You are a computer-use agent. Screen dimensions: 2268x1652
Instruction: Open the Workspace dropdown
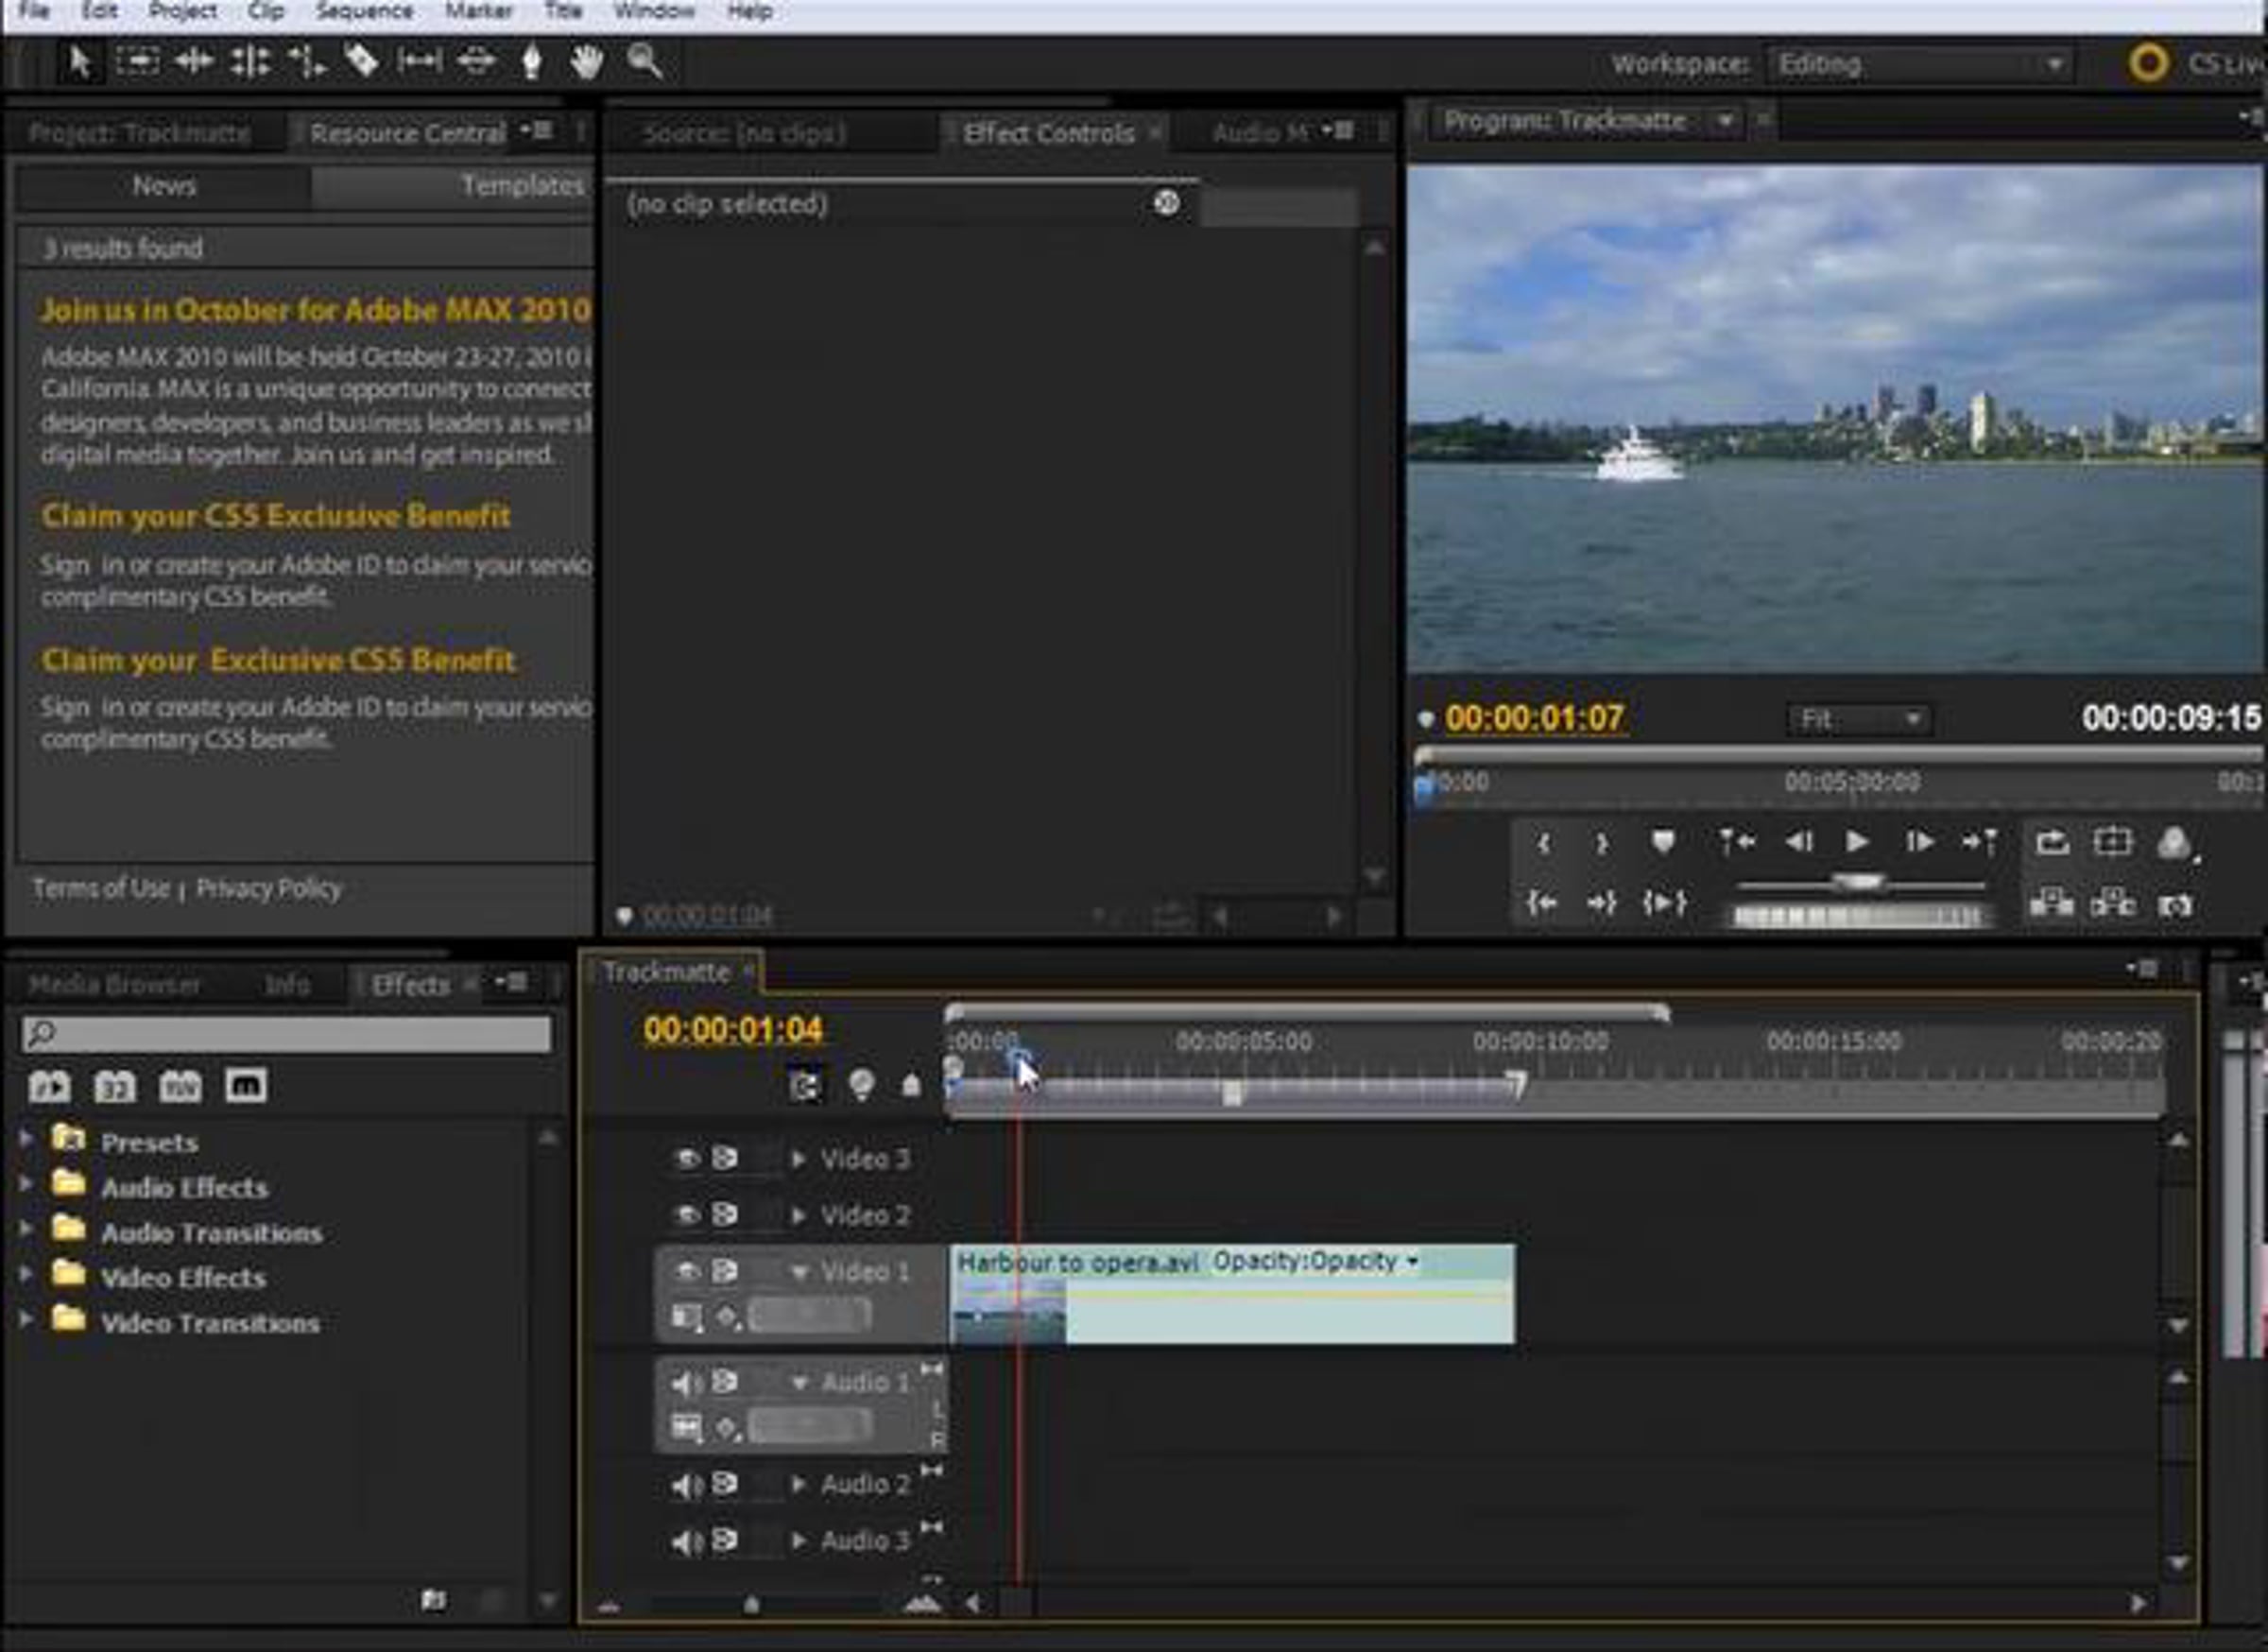coord(1920,65)
